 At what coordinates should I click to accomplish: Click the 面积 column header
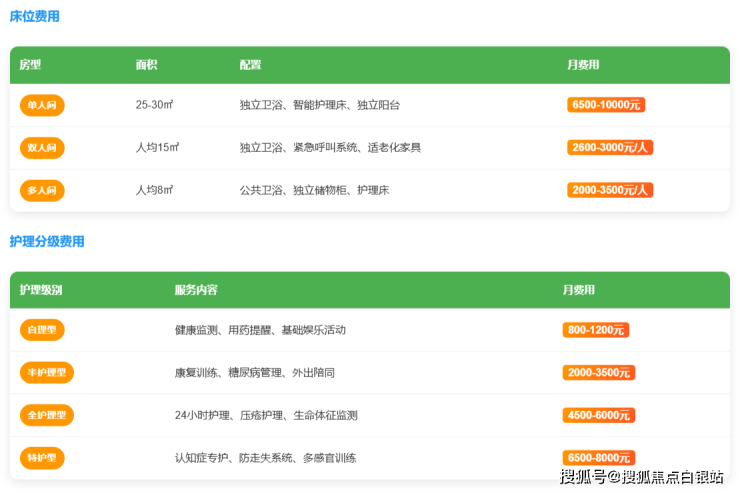coord(147,65)
